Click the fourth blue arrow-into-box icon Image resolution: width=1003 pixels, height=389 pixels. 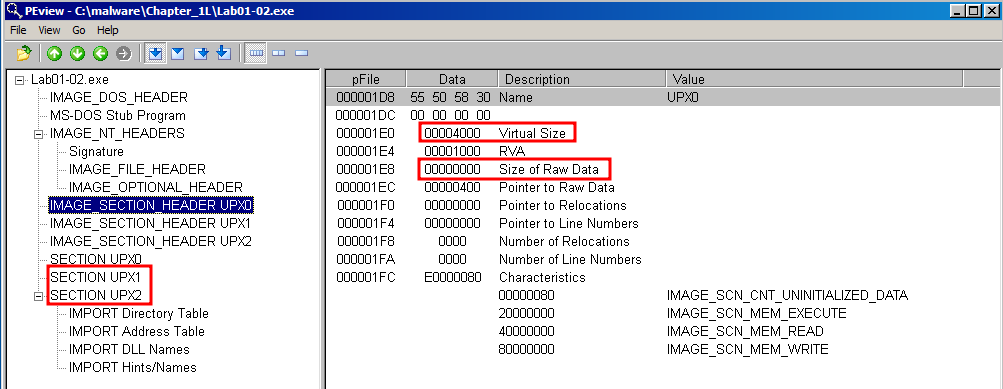pyautogui.click(x=223, y=54)
